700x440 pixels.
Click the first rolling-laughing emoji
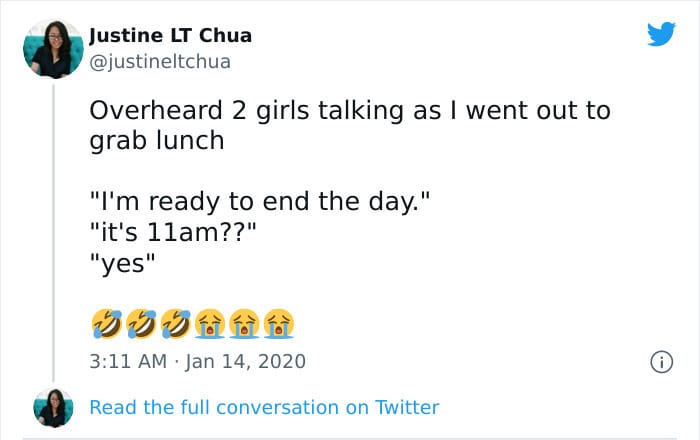click(x=105, y=322)
